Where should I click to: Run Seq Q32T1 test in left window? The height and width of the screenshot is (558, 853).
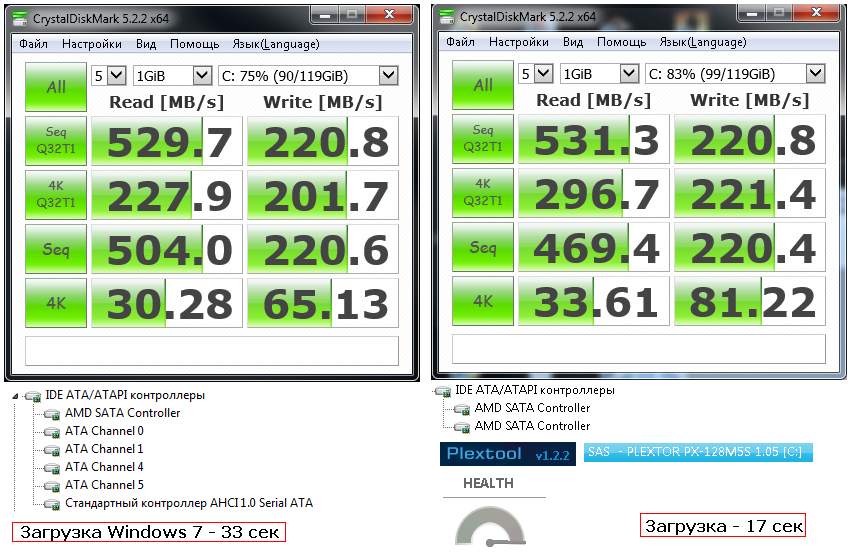(56, 141)
